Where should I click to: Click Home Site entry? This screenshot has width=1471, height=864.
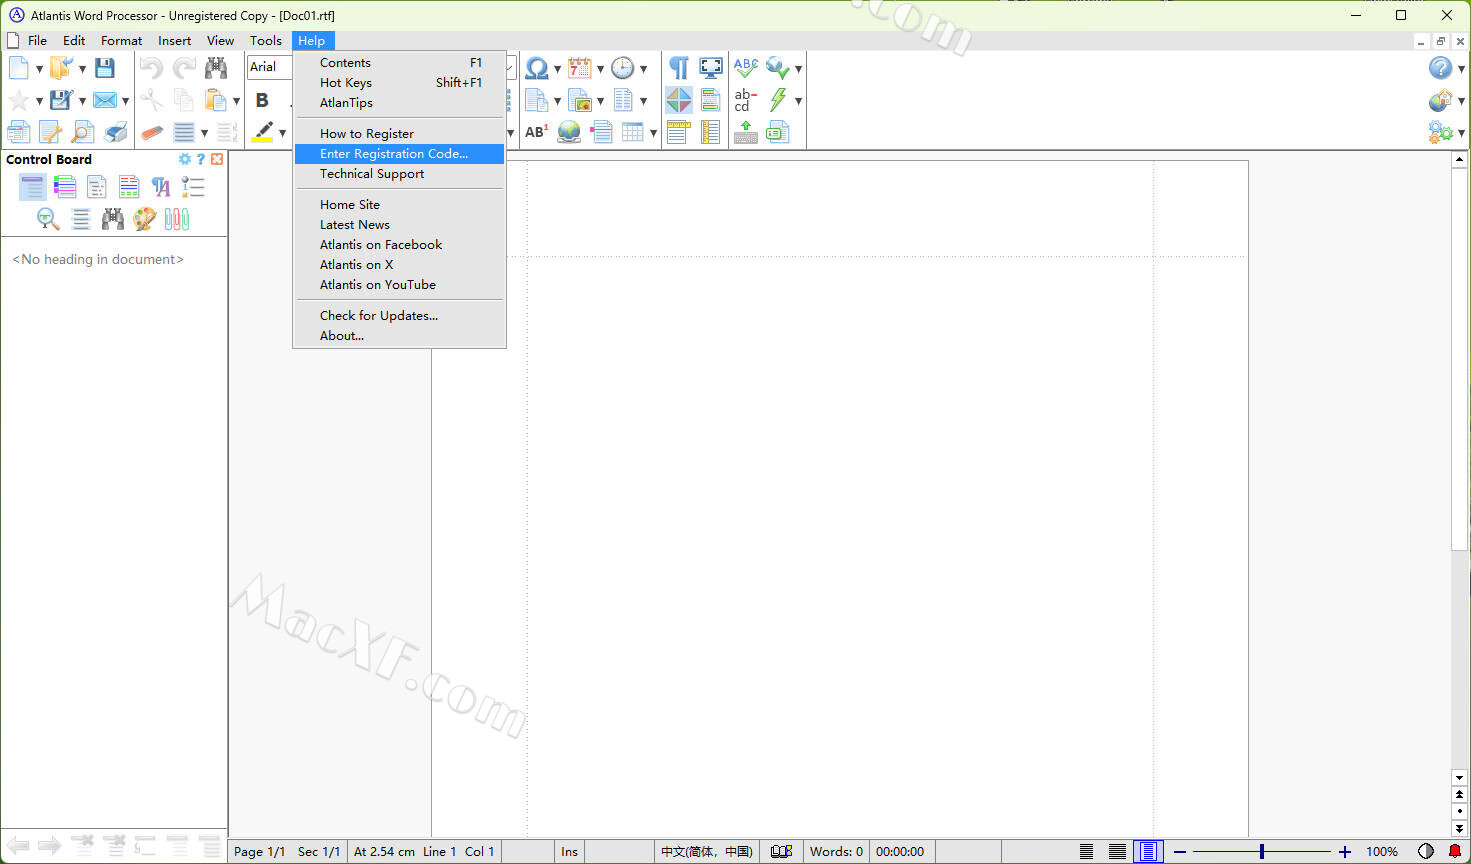(399, 205)
